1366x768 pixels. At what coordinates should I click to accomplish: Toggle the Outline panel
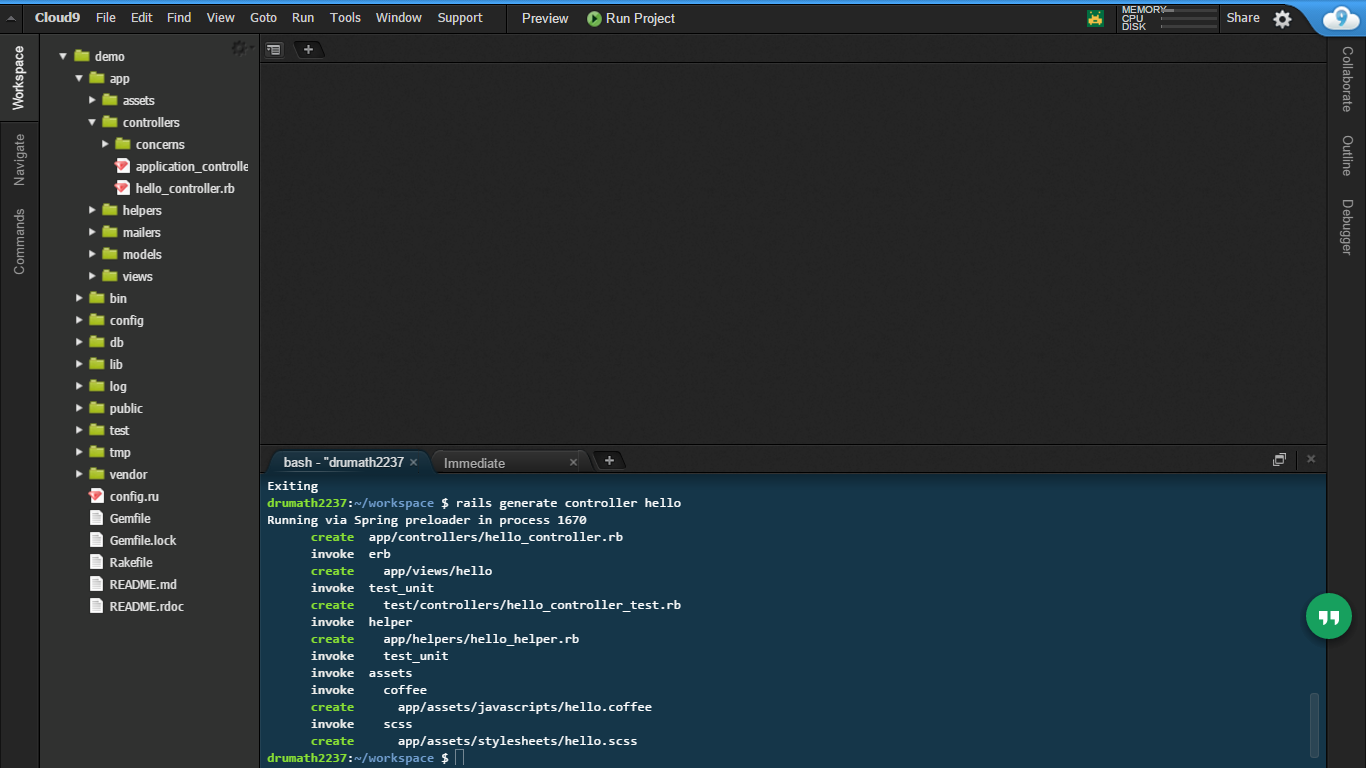[x=1346, y=156]
